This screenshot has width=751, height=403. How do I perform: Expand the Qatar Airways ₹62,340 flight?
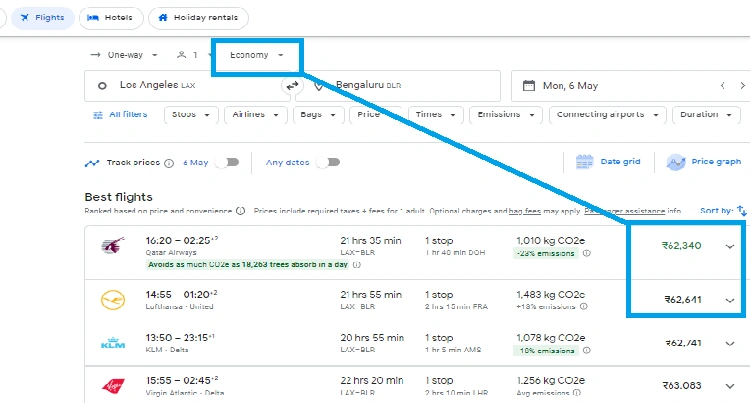pos(729,246)
